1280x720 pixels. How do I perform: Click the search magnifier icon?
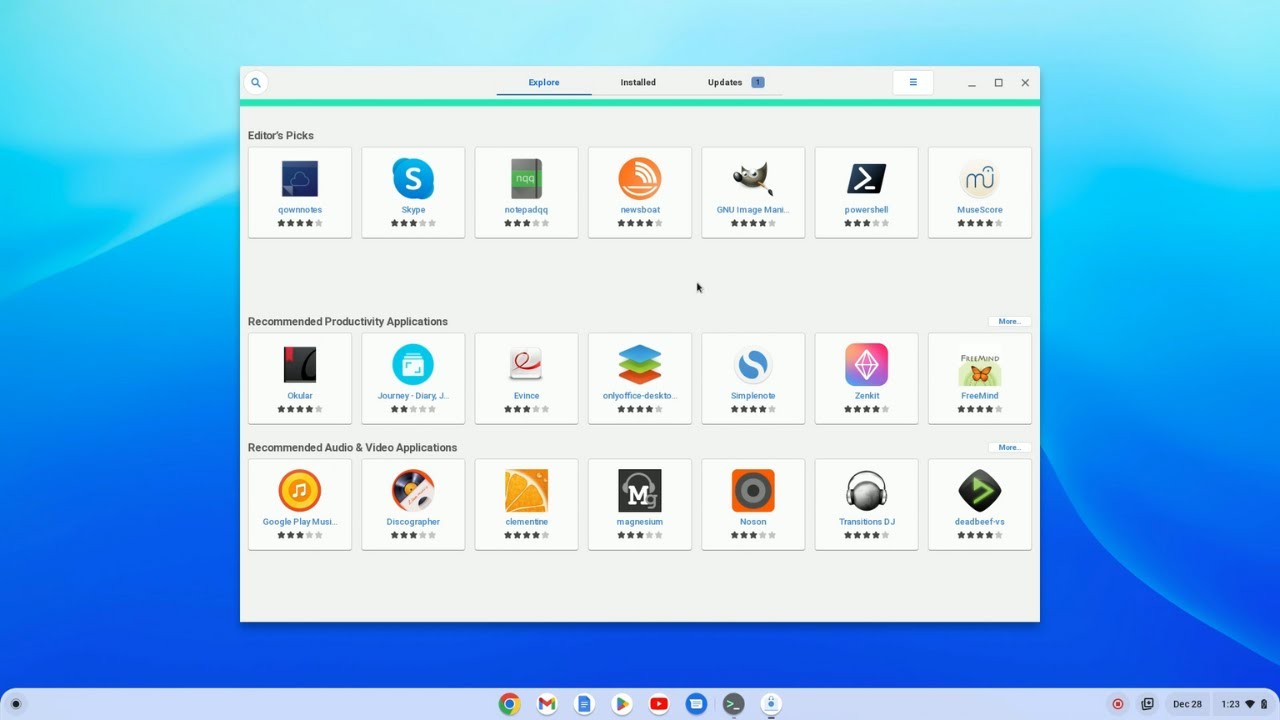coord(256,83)
